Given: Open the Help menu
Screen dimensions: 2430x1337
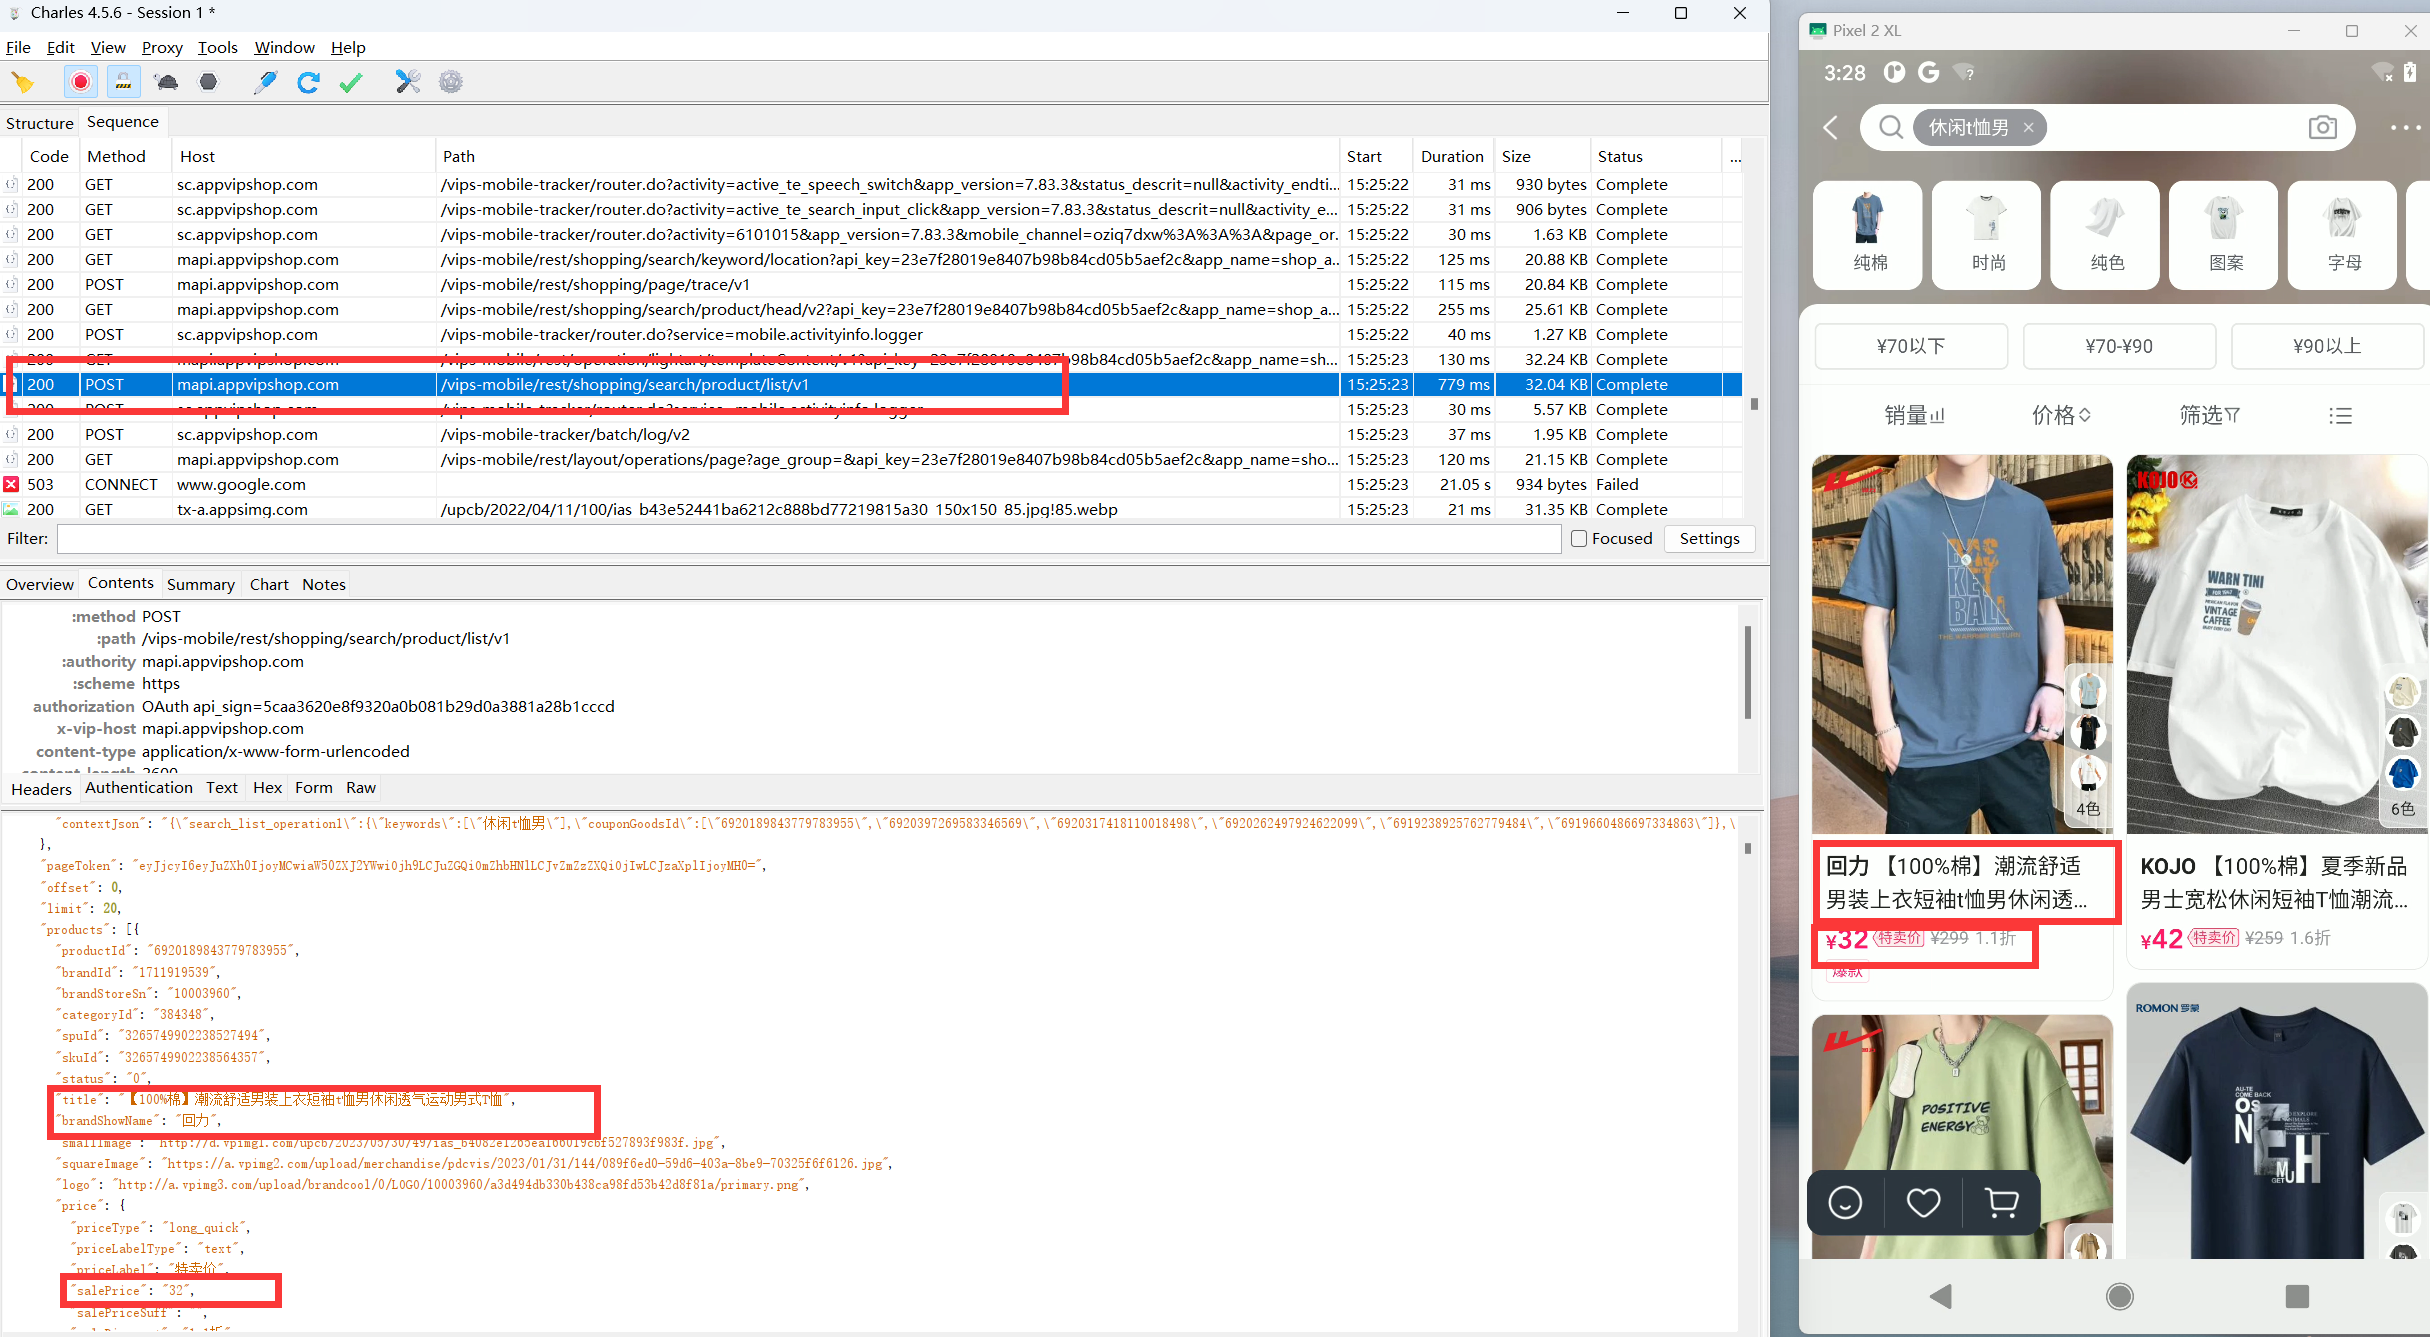Looking at the screenshot, I should [x=348, y=47].
